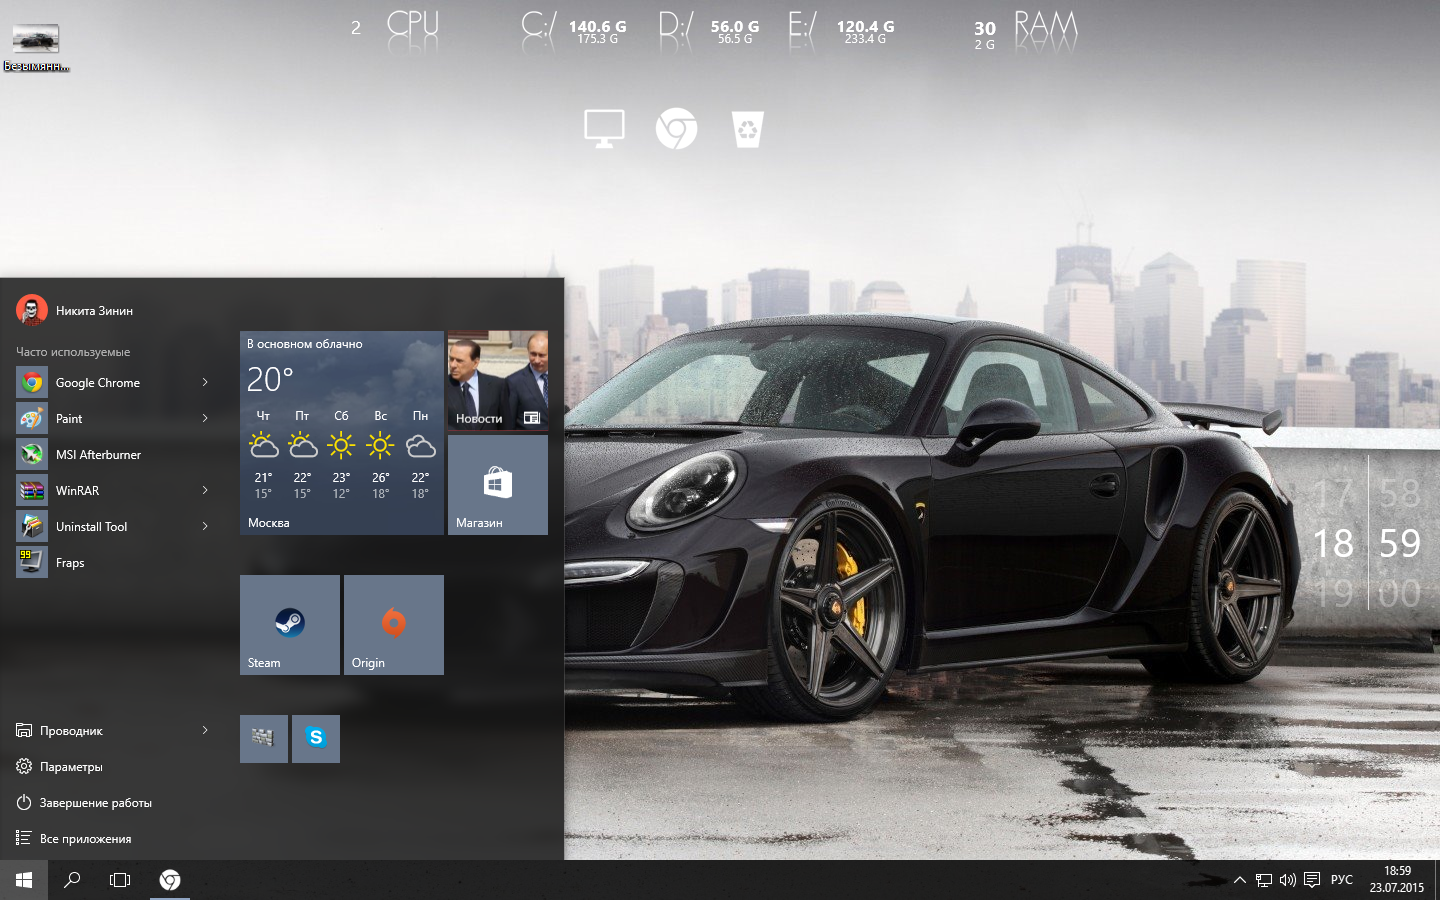Click RAM usage widget
Viewport: 1440px width, 900px height.
point(1026,32)
